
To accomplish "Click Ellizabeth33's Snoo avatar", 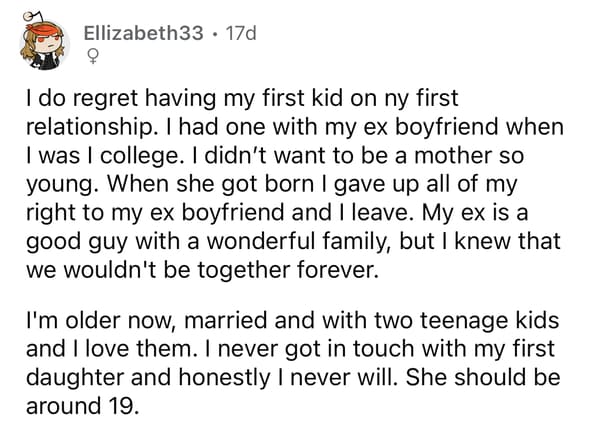I will point(45,42).
